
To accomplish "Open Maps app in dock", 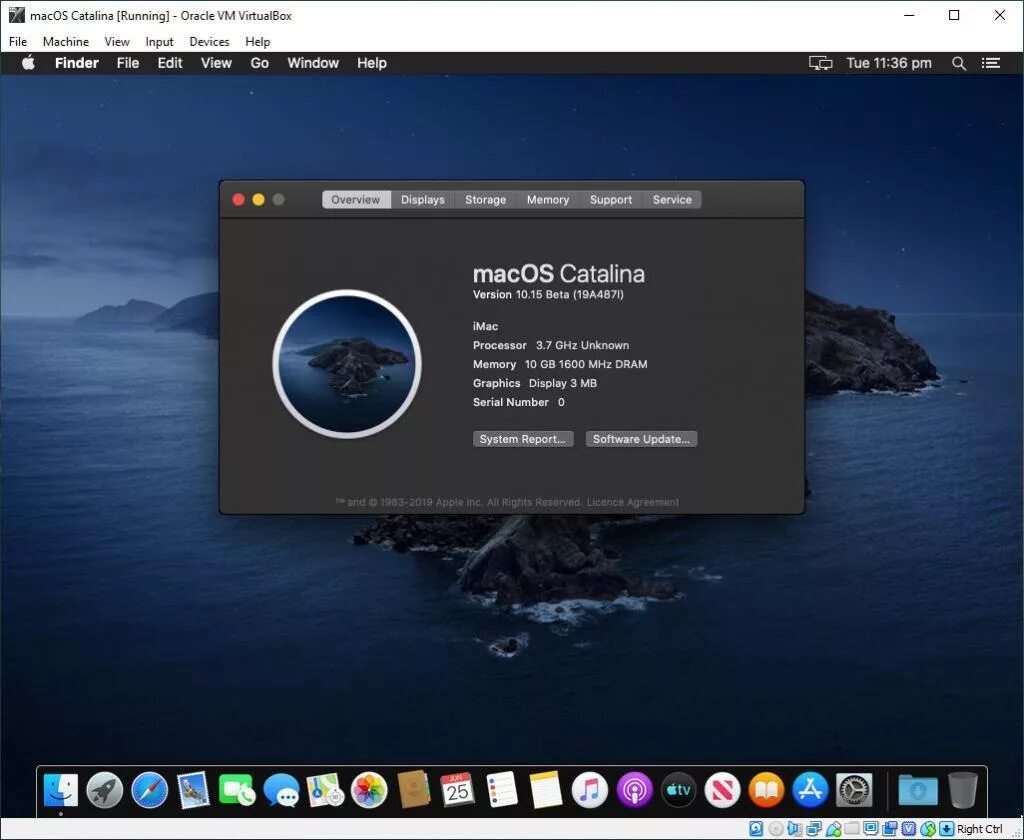I will click(x=325, y=790).
